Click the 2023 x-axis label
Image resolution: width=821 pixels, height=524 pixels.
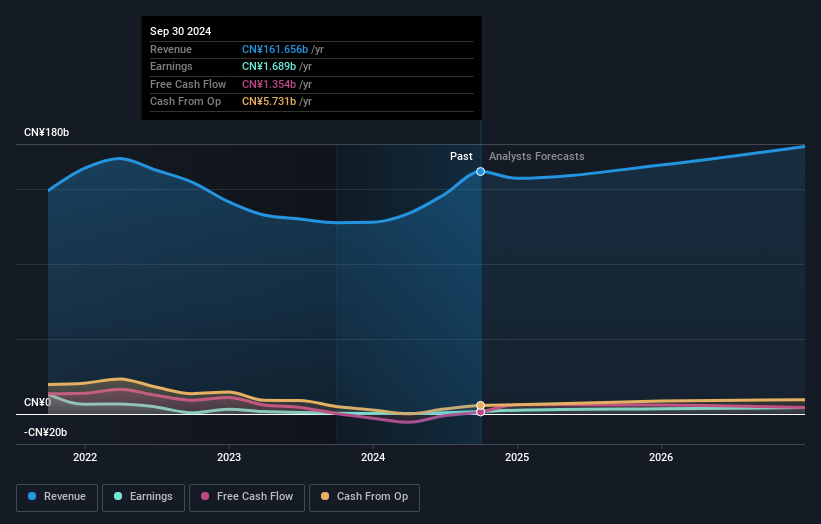[229, 458]
